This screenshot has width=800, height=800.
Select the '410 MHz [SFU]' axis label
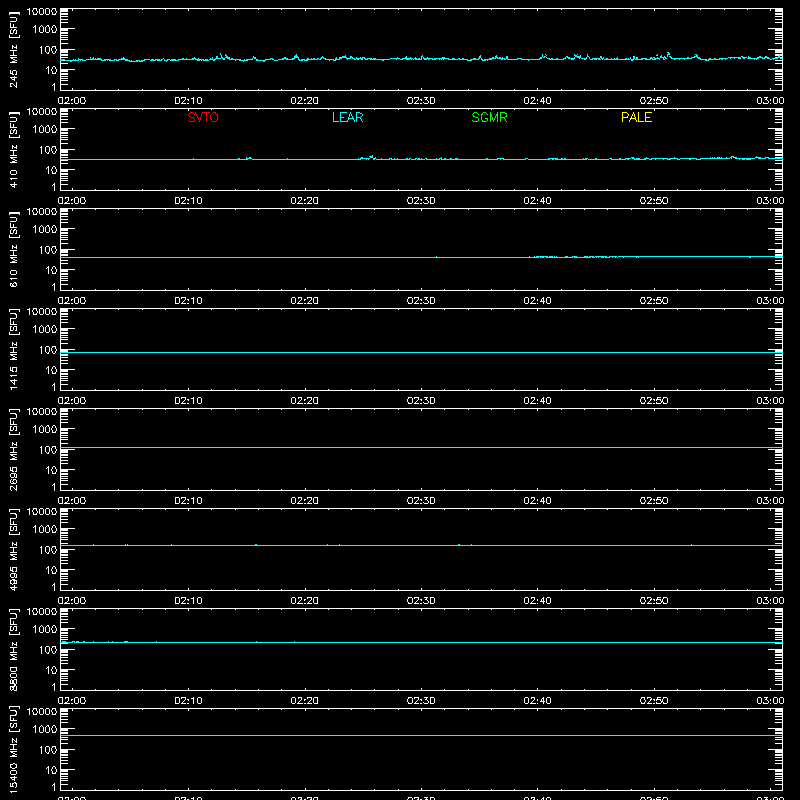[x=14, y=149]
